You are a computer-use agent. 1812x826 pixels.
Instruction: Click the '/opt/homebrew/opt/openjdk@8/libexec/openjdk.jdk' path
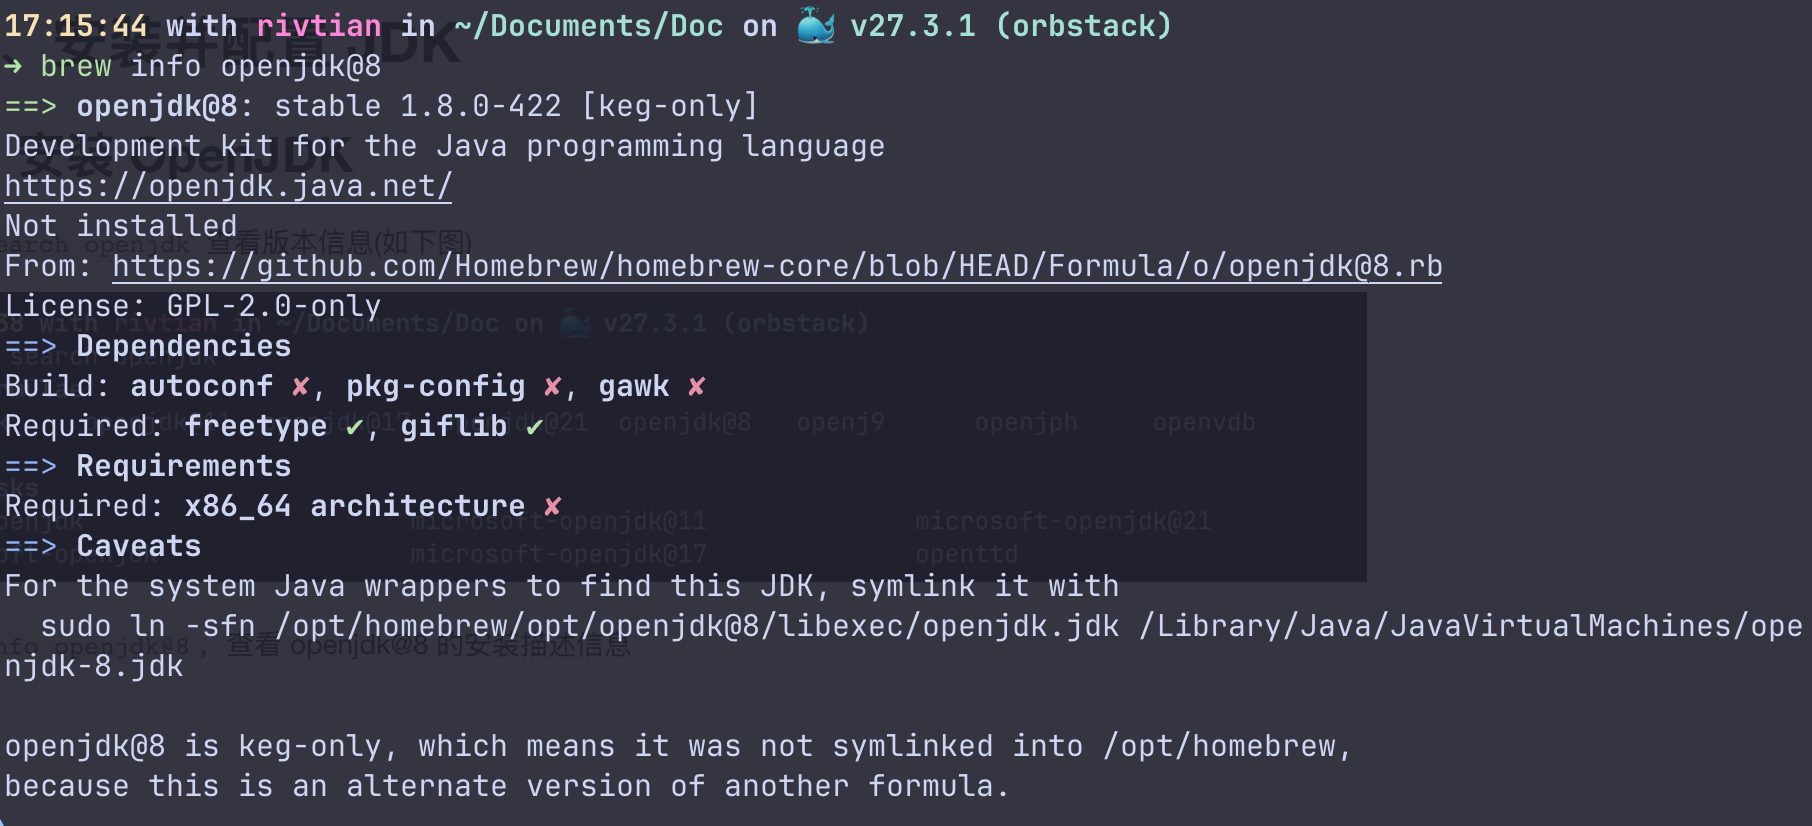click(x=697, y=626)
